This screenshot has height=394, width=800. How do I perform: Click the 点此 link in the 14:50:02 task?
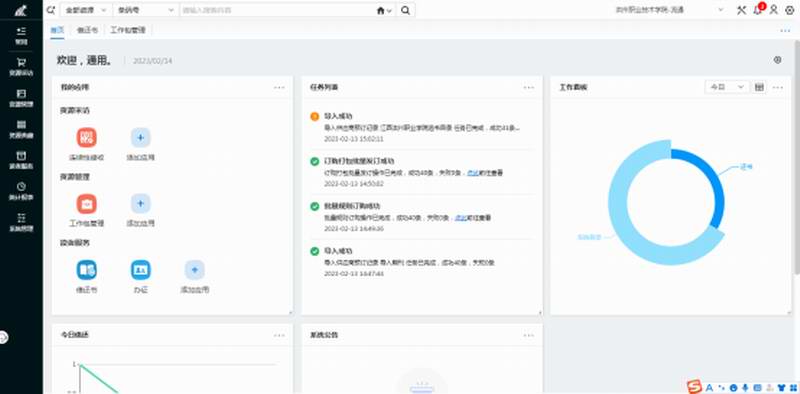tap(472, 173)
